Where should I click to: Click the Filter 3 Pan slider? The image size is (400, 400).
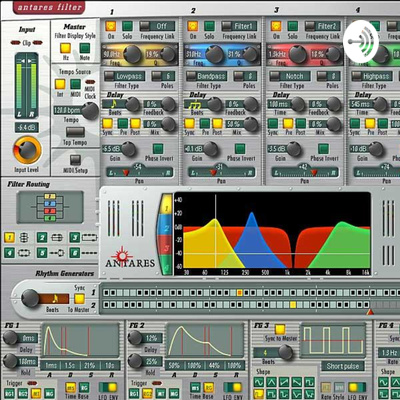point(305,172)
